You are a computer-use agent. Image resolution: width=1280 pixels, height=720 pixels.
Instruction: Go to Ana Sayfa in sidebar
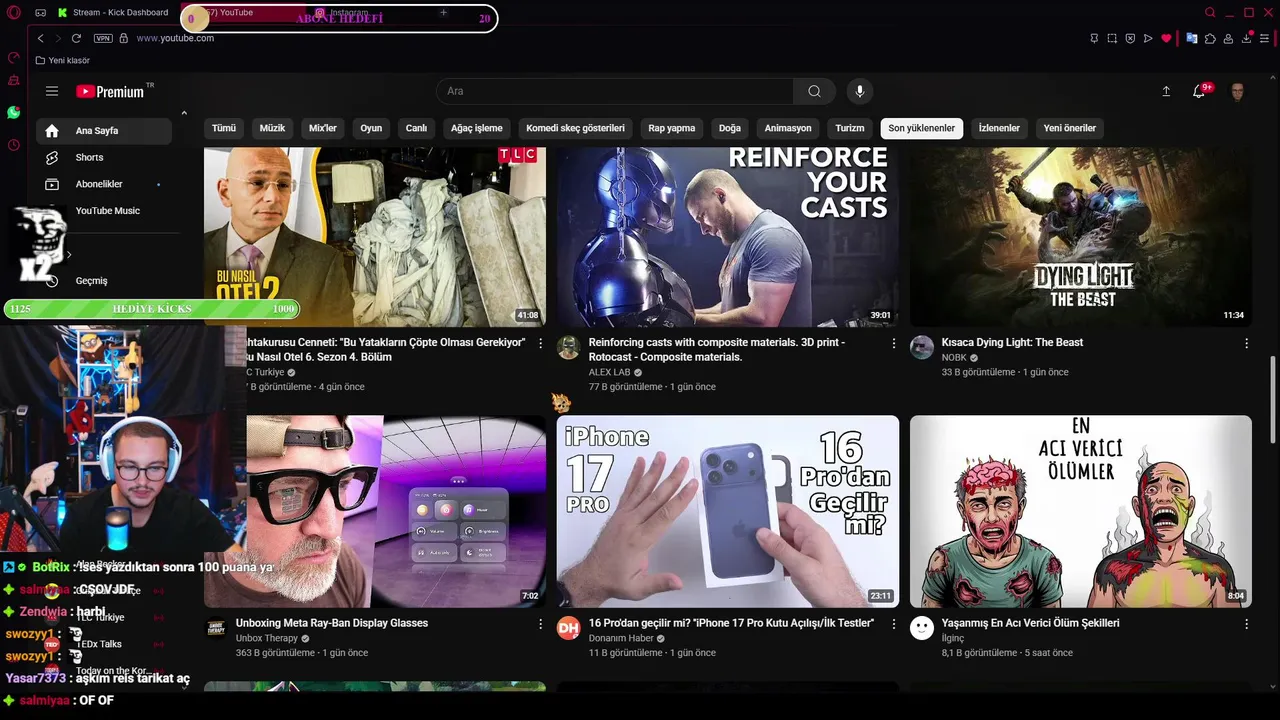click(104, 131)
